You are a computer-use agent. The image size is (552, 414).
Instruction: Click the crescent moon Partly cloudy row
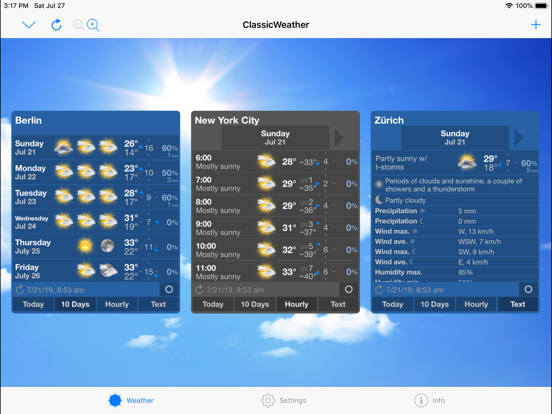point(455,200)
